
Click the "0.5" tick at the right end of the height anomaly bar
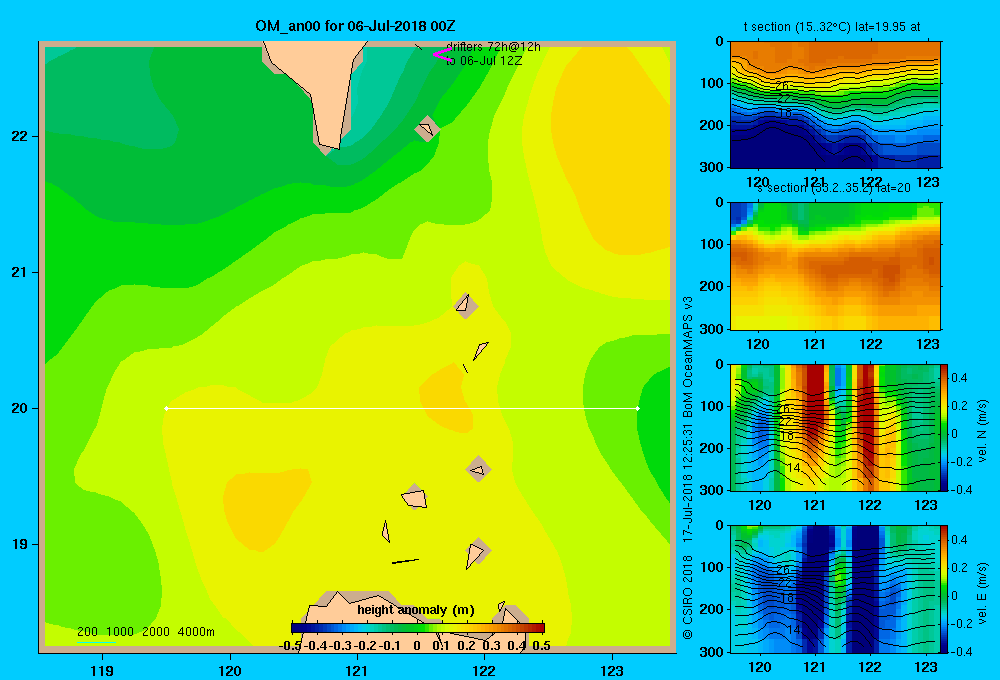click(541, 646)
